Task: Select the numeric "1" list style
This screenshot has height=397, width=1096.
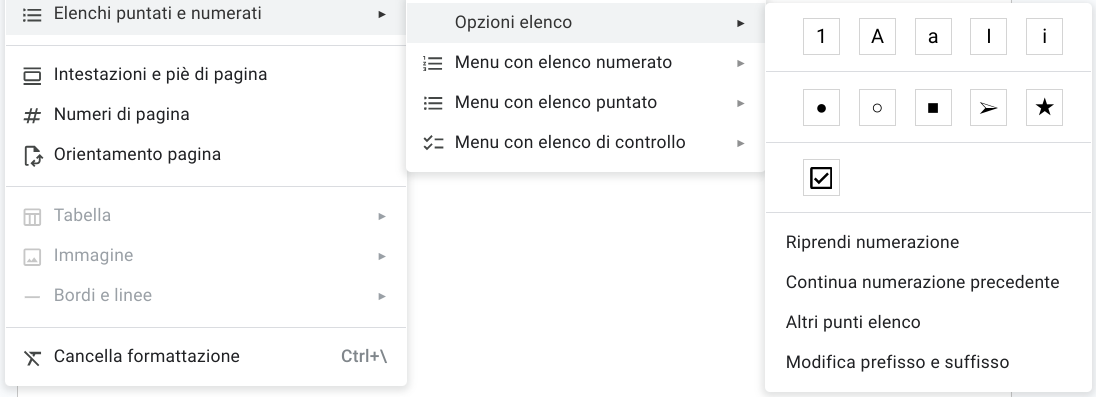Action: click(x=821, y=36)
